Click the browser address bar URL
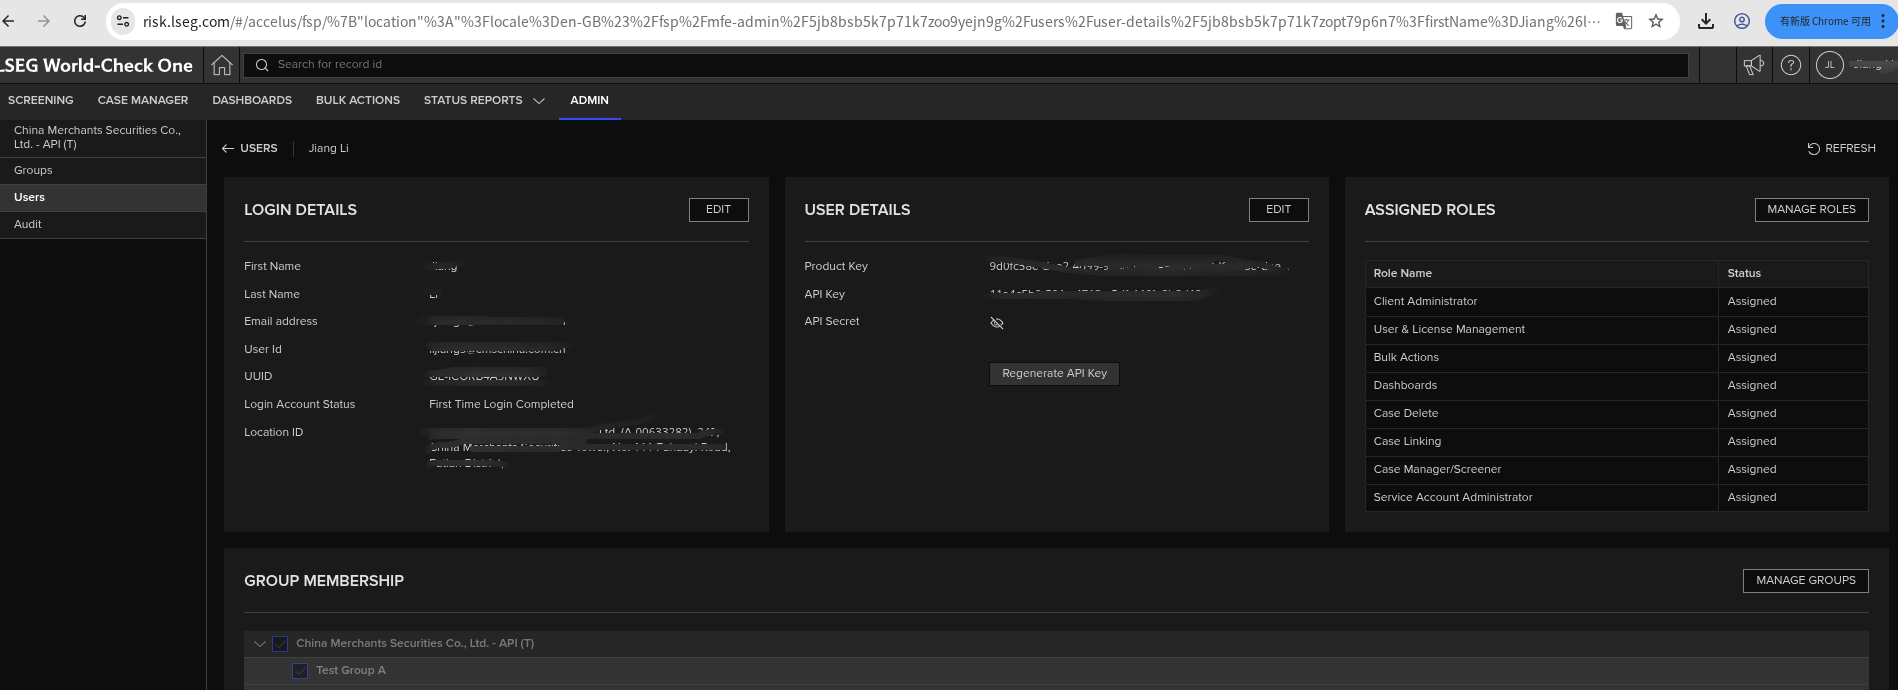 point(870,21)
